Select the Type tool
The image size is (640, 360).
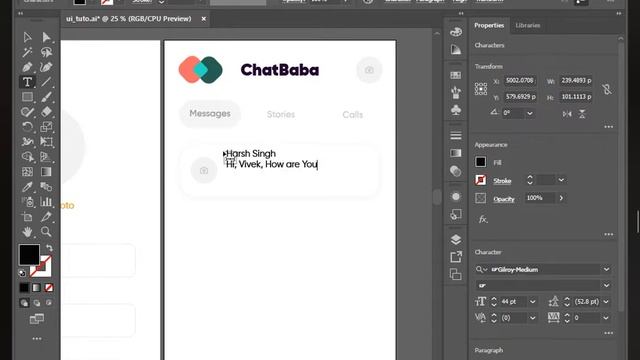[x=27, y=82]
